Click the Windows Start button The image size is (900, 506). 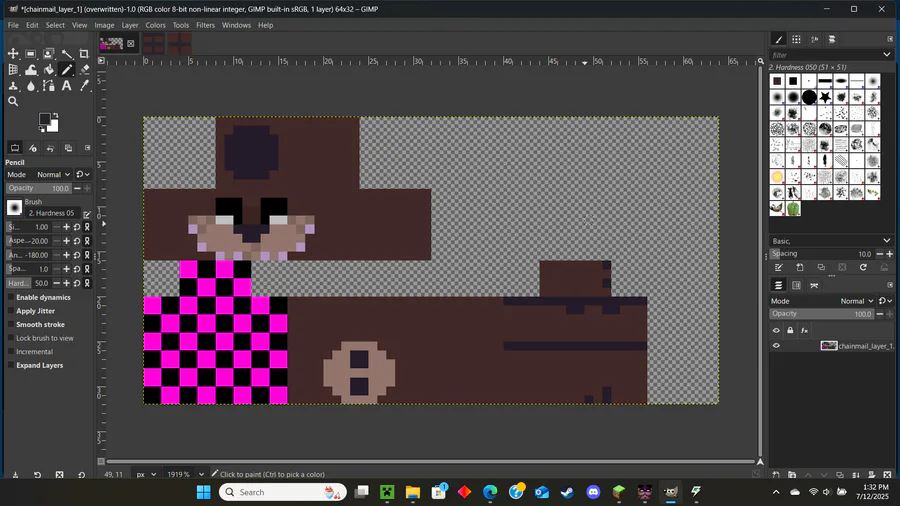pyautogui.click(x=203, y=492)
